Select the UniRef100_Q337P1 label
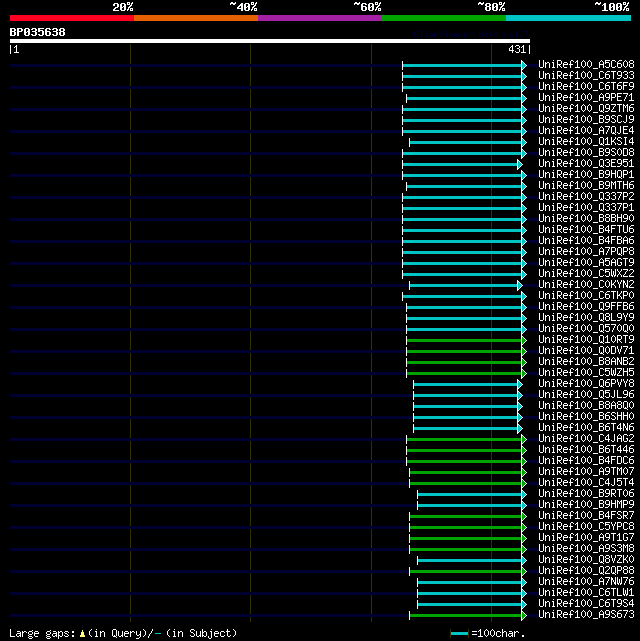 586,208
